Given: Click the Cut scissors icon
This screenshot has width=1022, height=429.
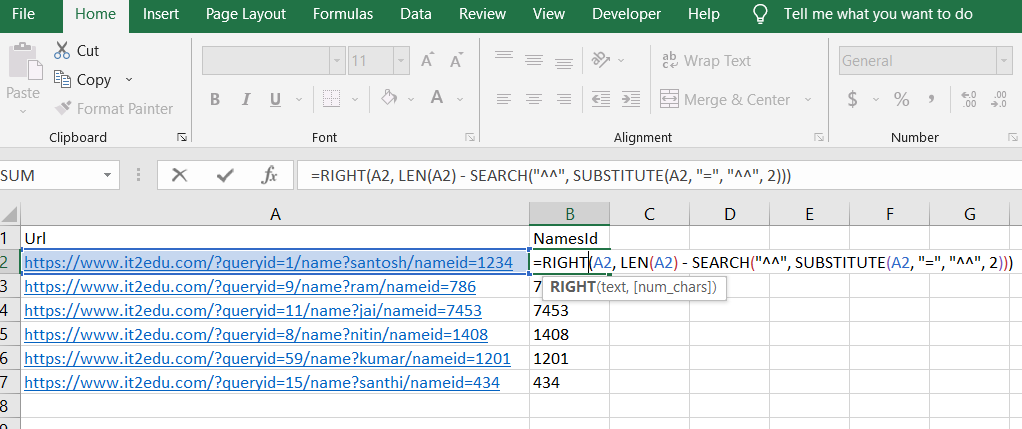Looking at the screenshot, I should click(62, 50).
